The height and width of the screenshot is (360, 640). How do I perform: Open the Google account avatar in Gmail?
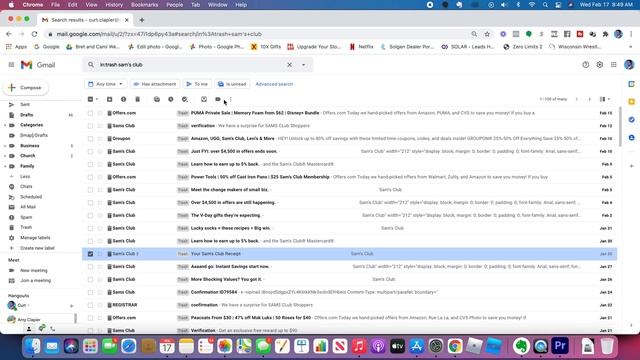pos(629,64)
